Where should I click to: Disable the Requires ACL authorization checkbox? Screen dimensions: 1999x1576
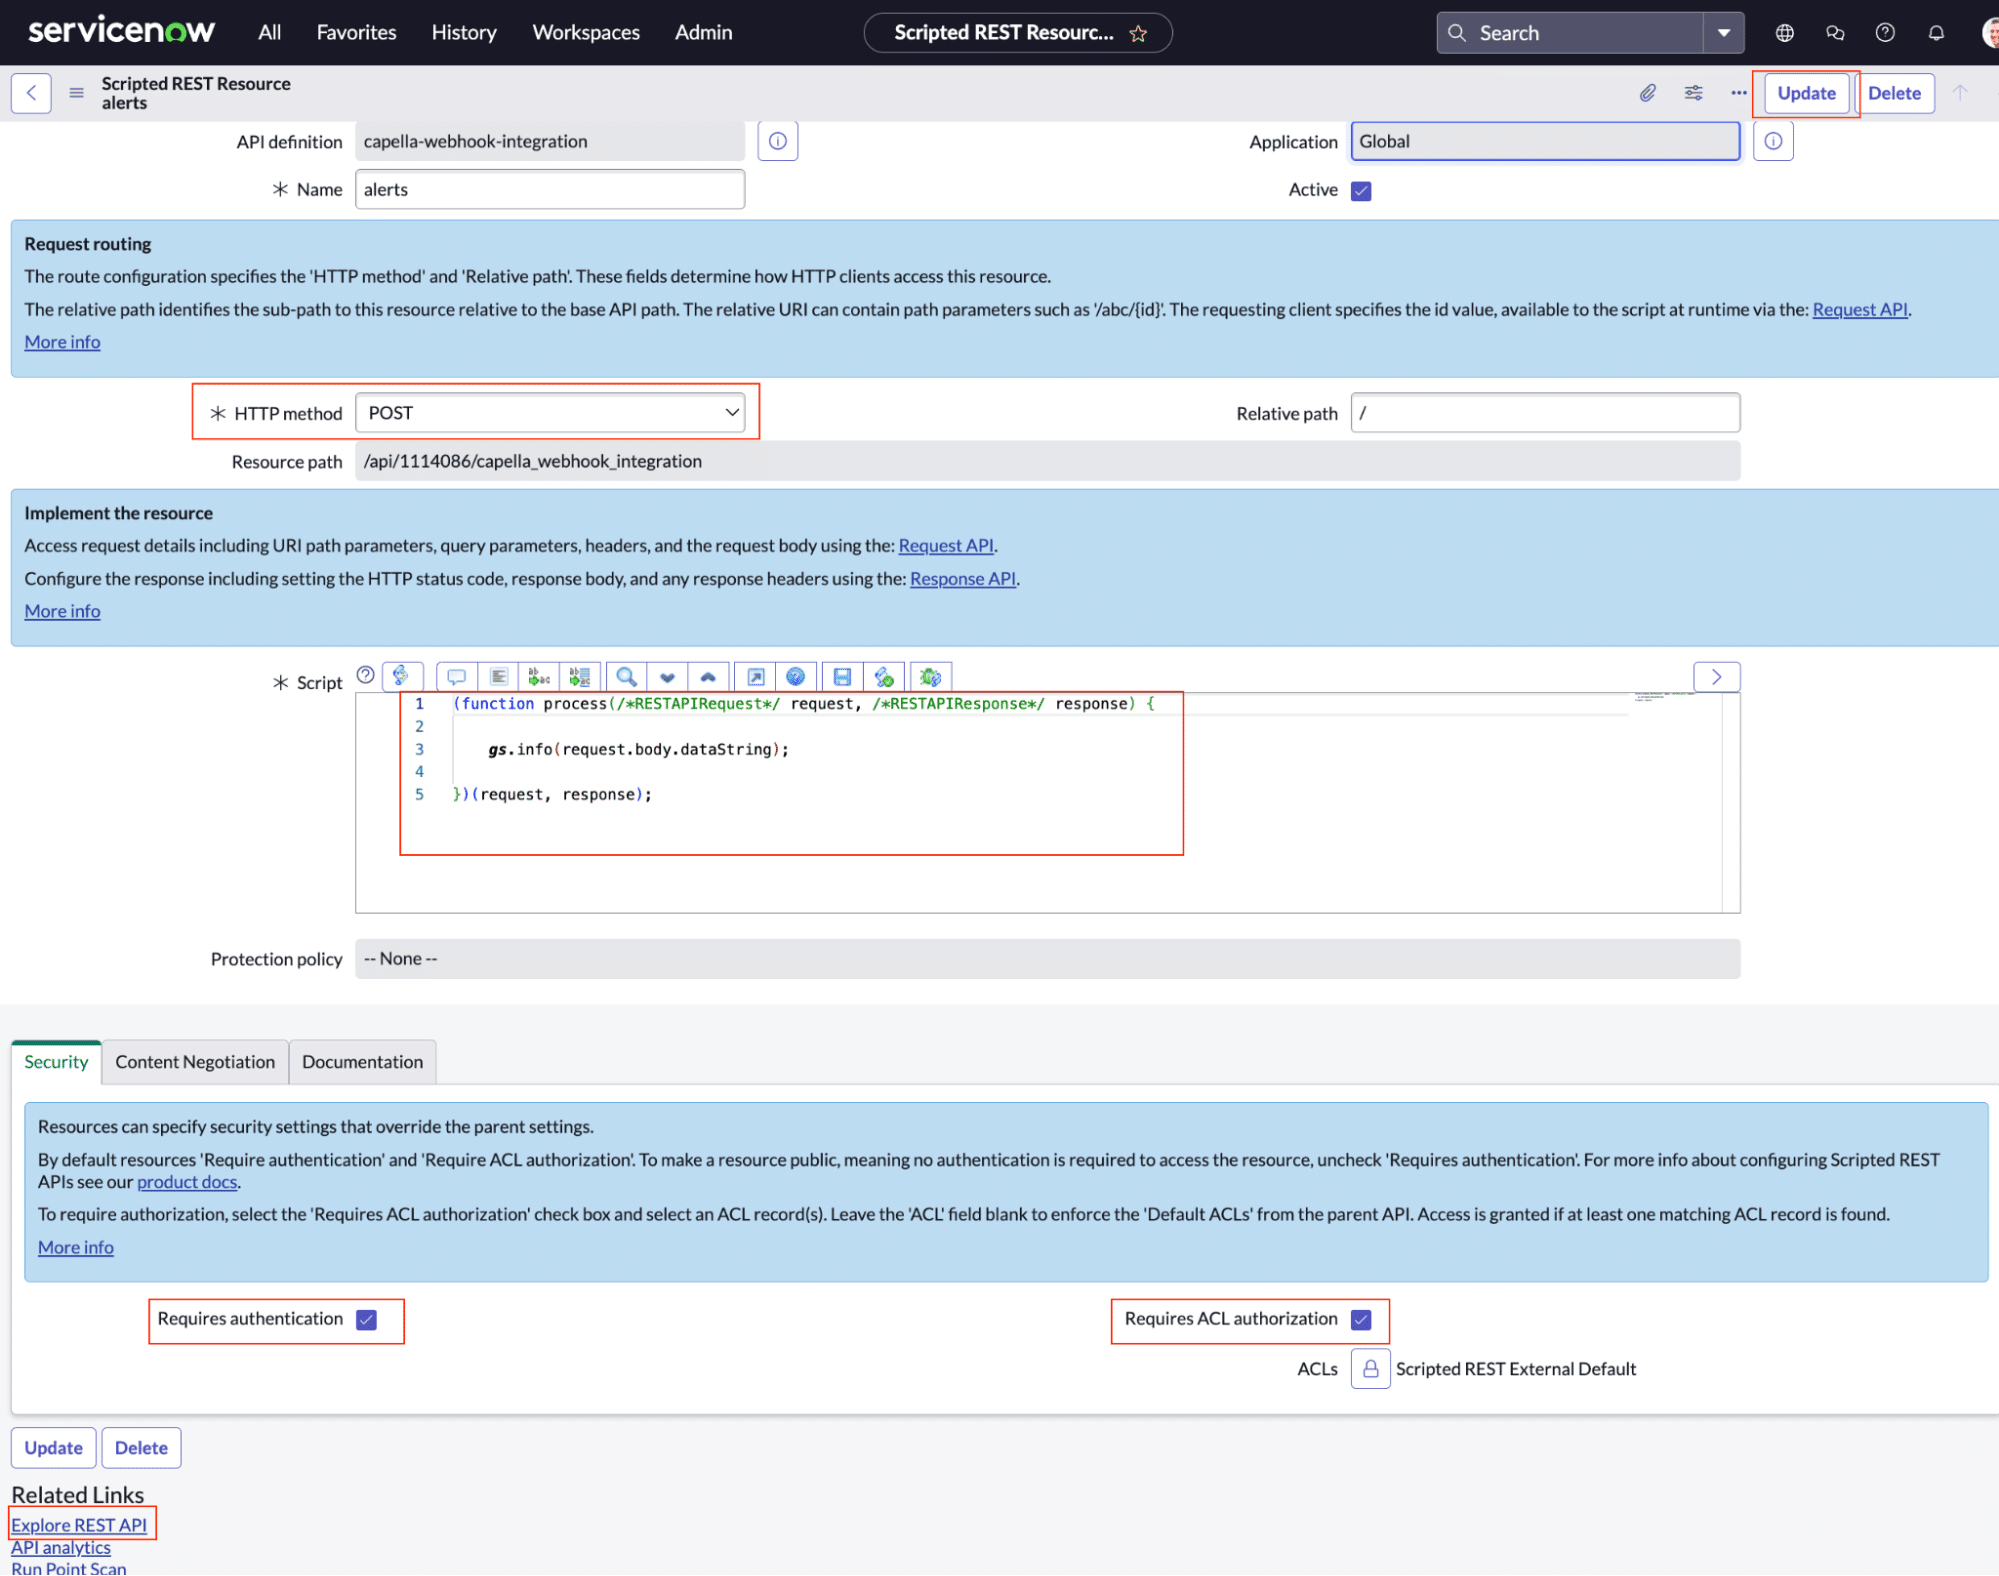point(1360,1319)
